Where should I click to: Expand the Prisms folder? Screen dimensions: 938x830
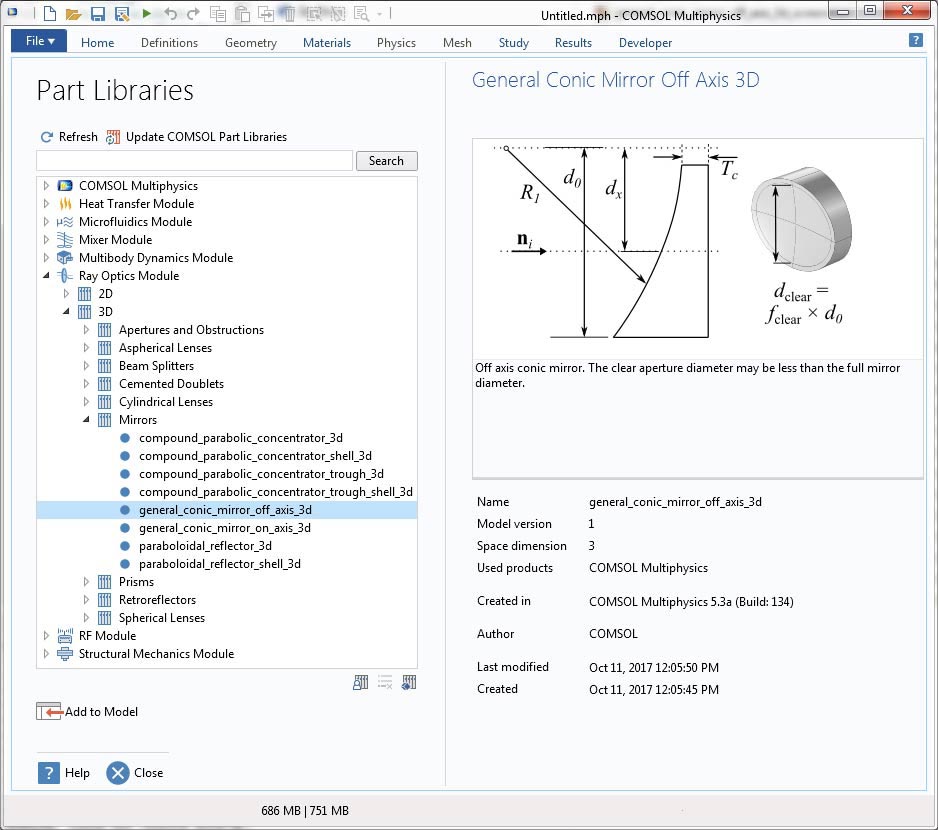(x=86, y=582)
